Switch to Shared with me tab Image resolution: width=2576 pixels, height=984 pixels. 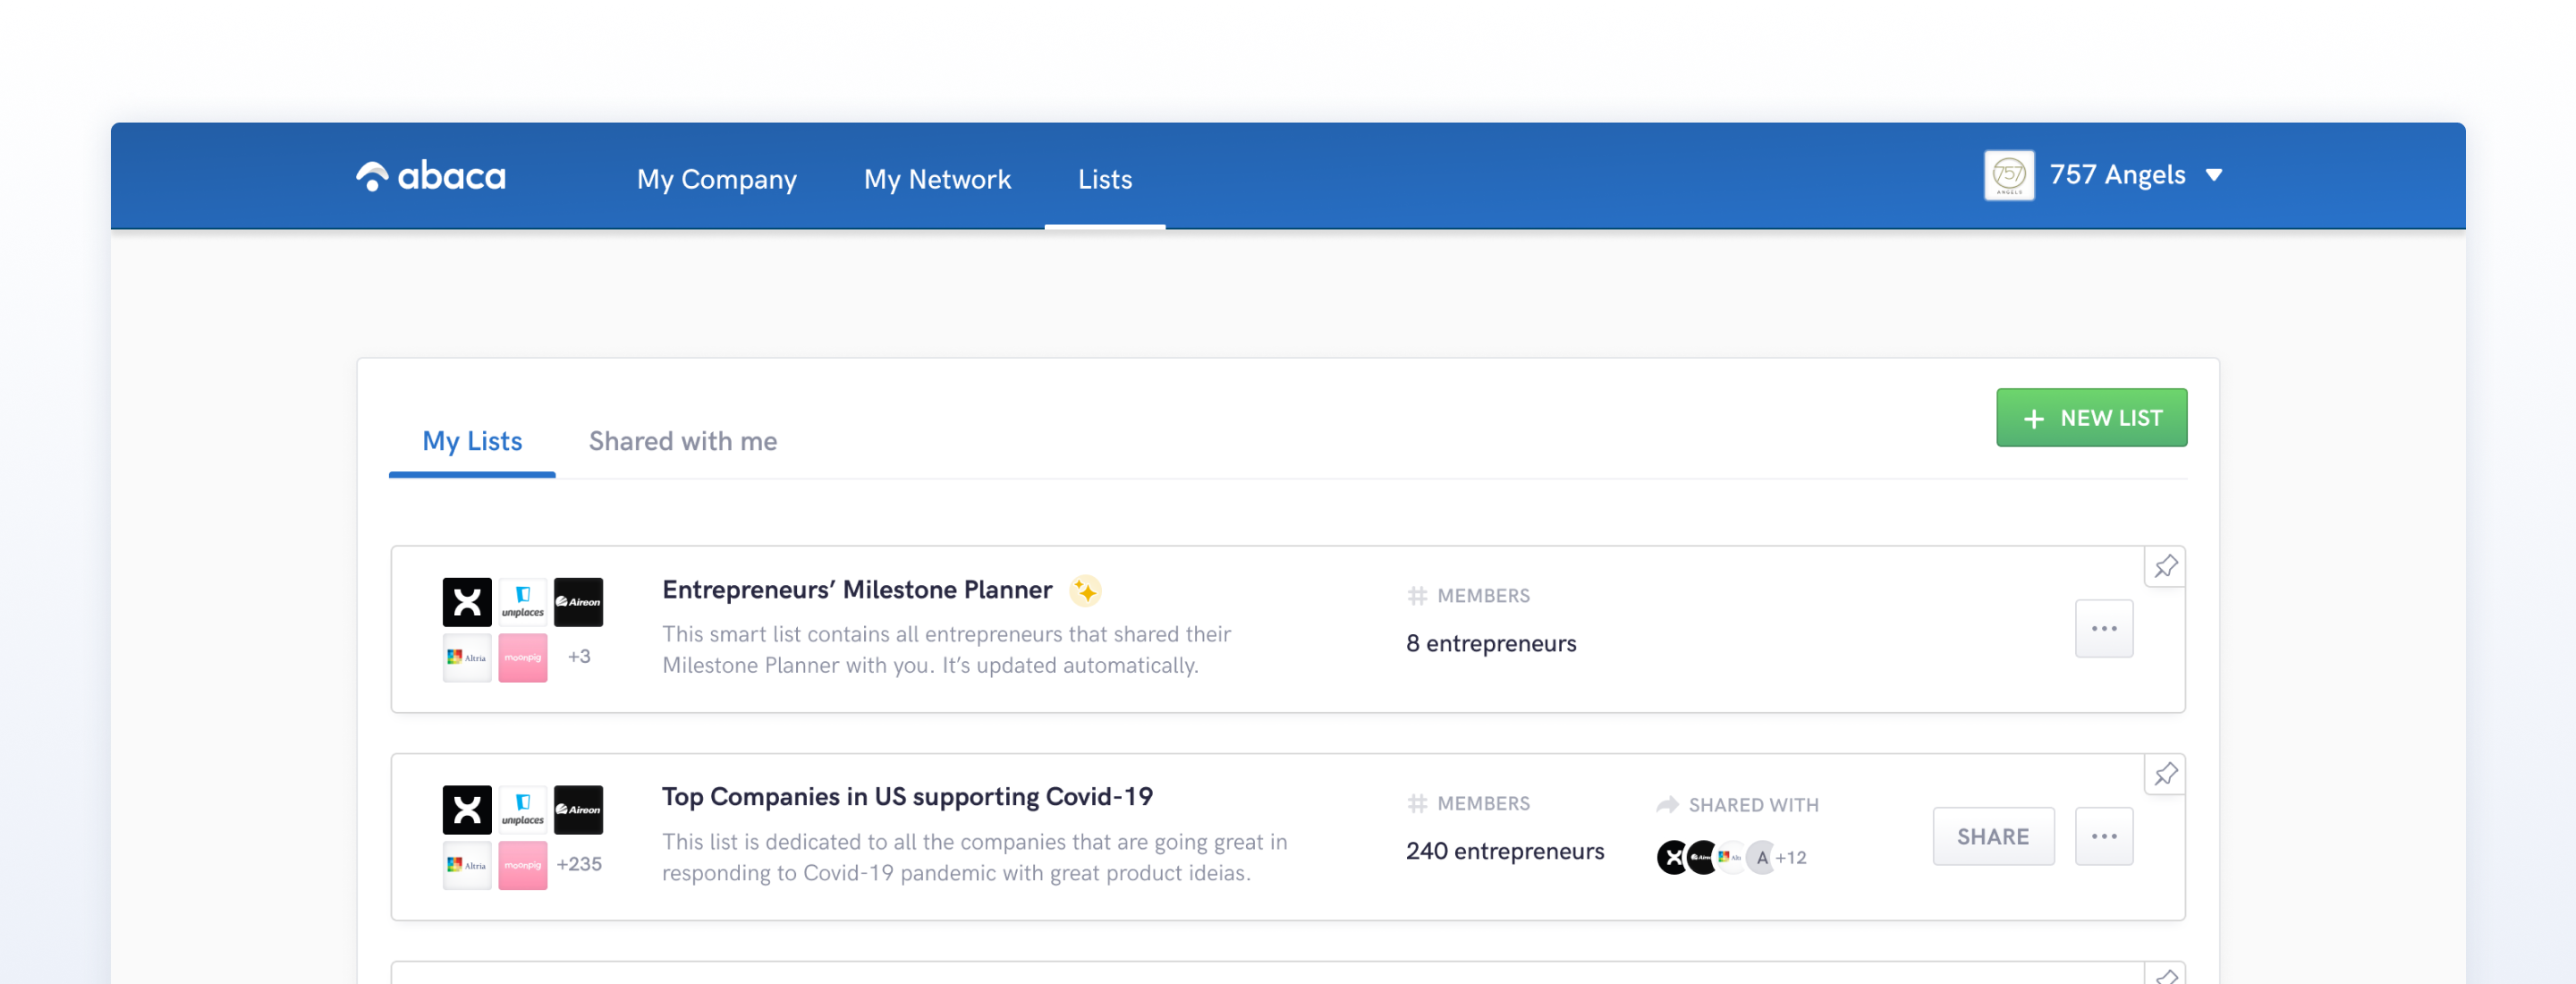point(682,441)
